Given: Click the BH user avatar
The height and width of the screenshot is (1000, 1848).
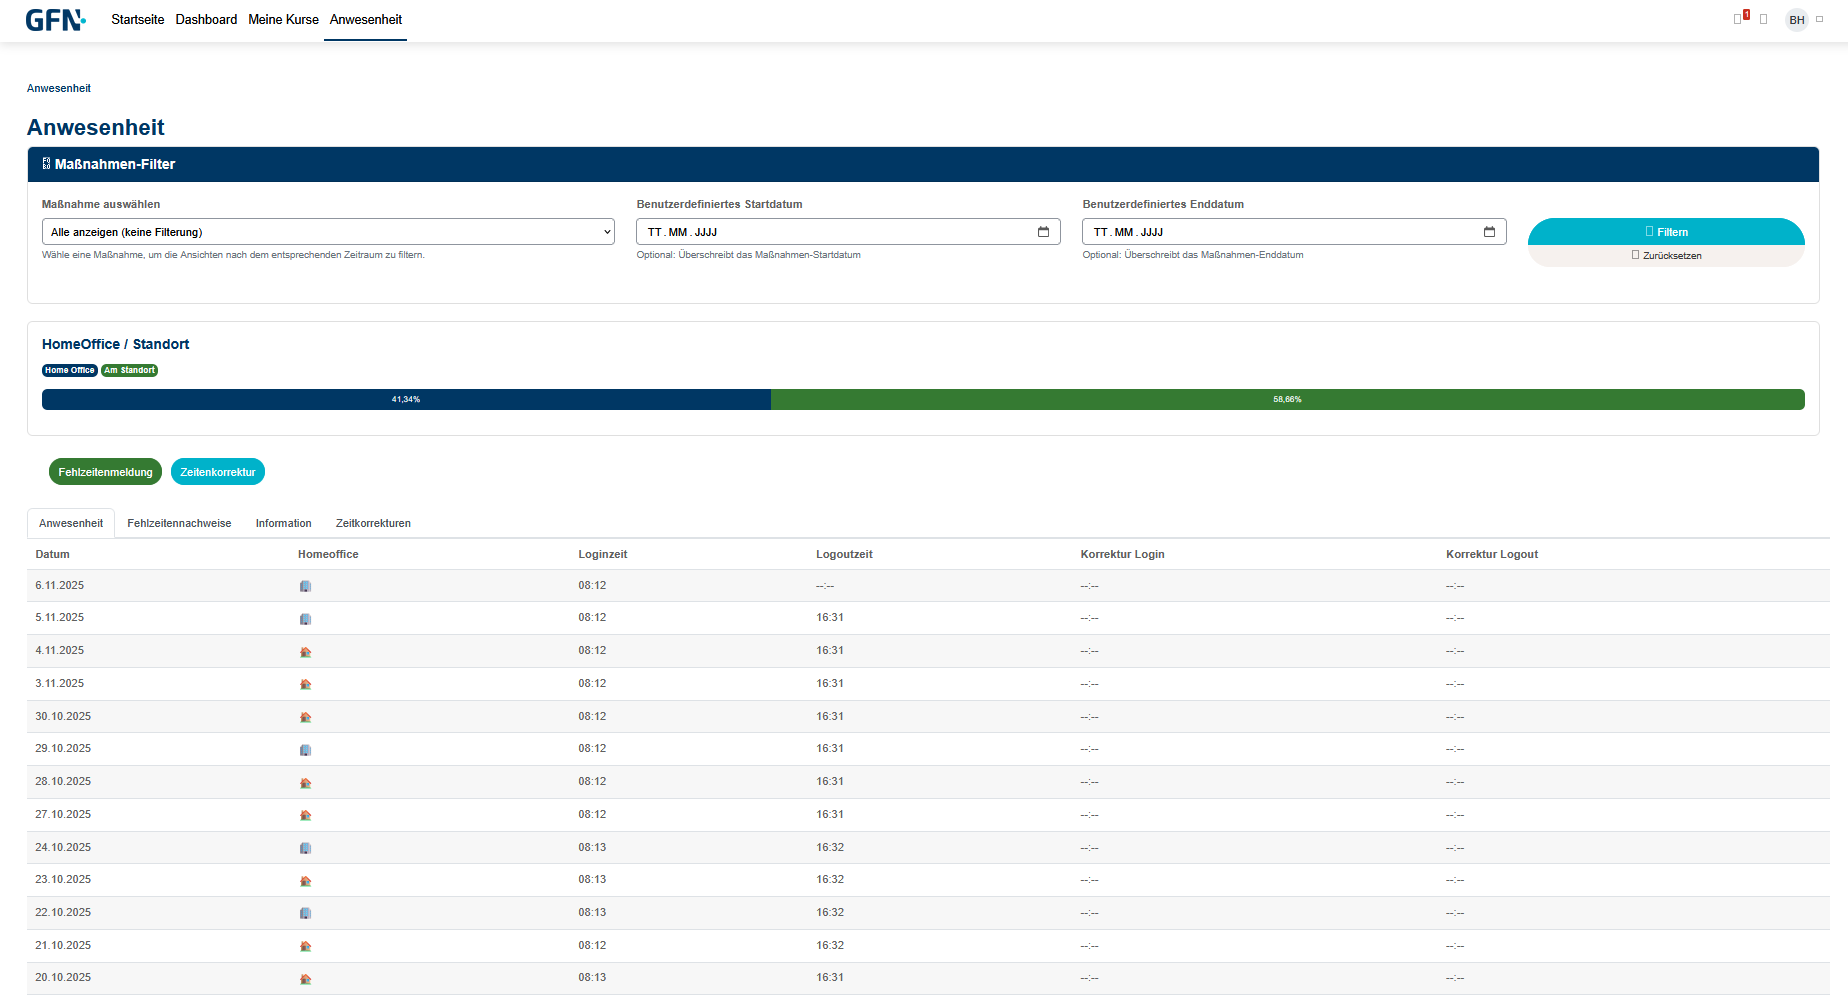Looking at the screenshot, I should click(x=1796, y=20).
